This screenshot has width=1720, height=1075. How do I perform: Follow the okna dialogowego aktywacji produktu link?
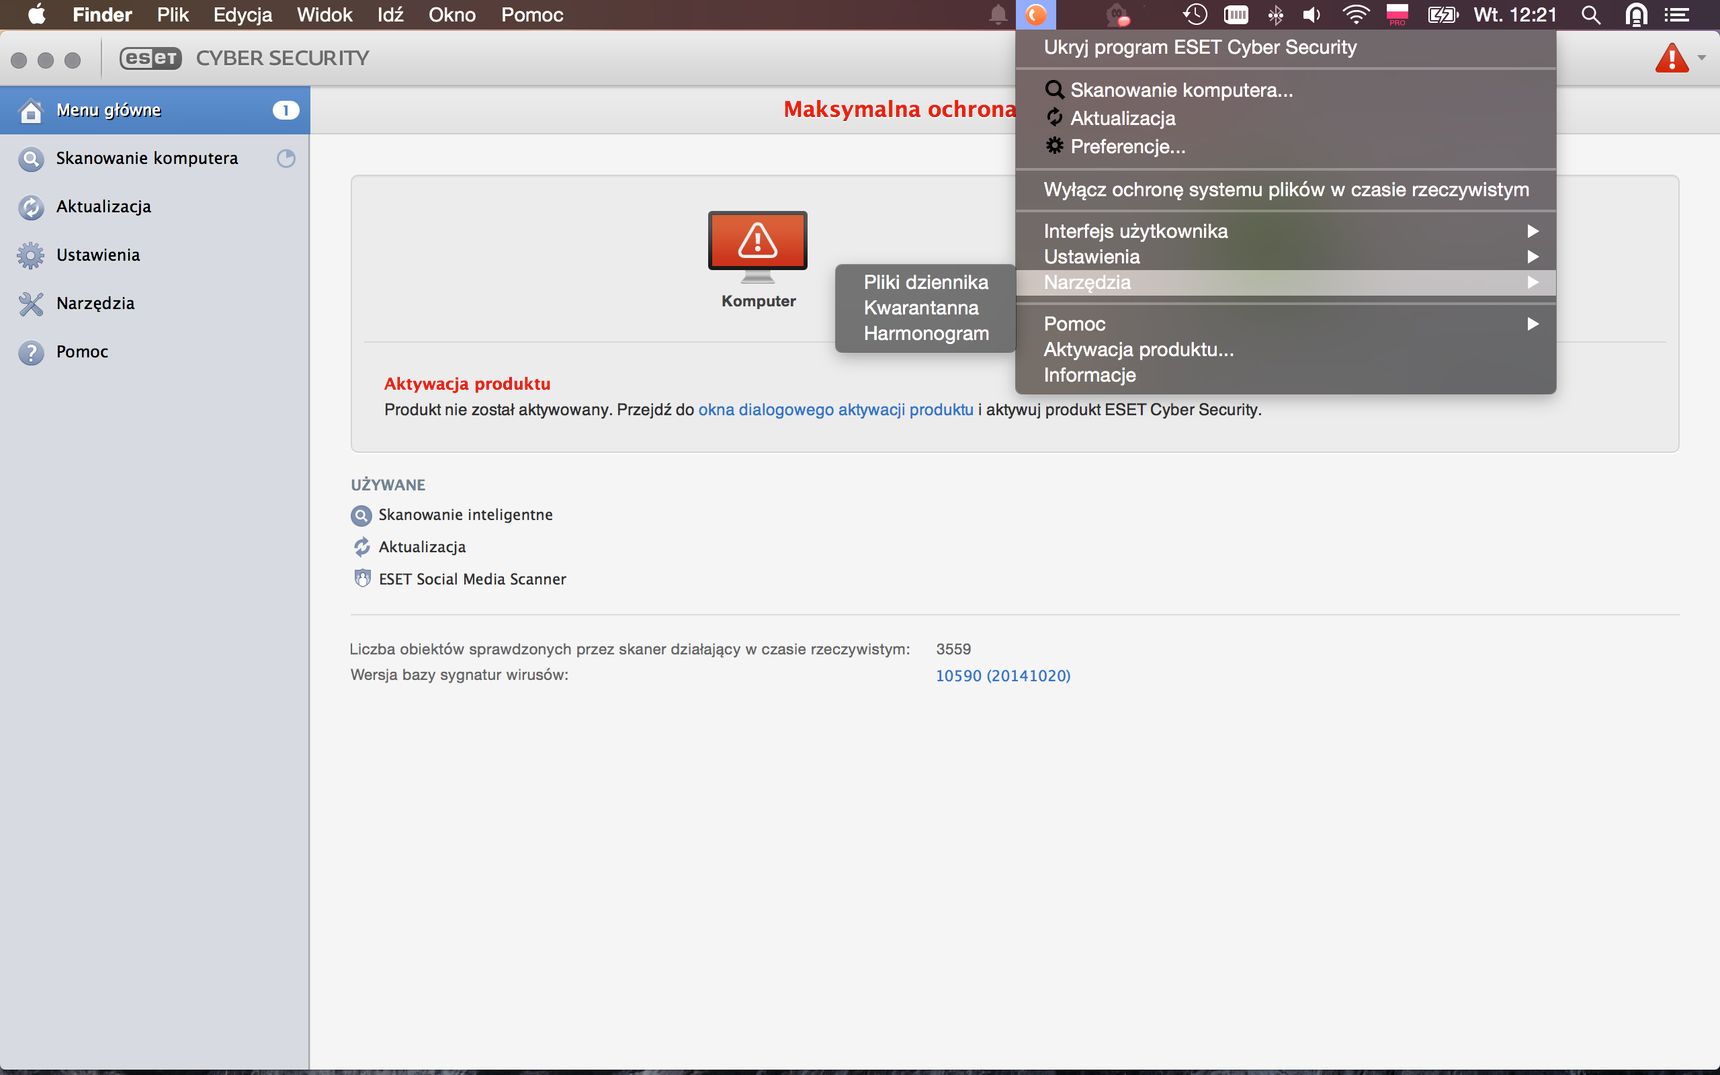(836, 410)
